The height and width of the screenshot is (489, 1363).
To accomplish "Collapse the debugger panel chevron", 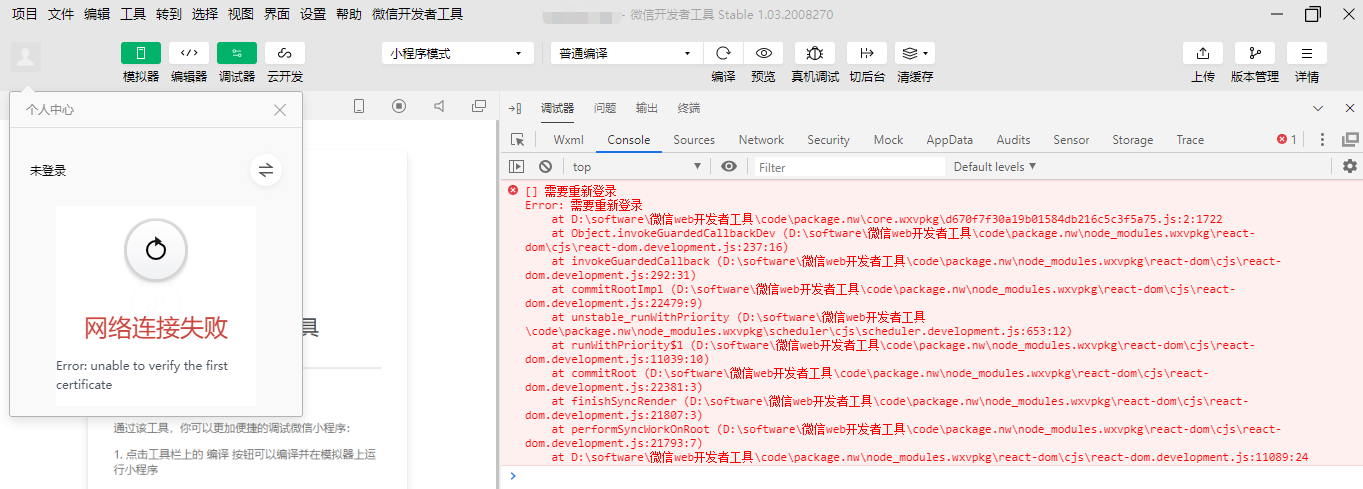I will (1319, 108).
